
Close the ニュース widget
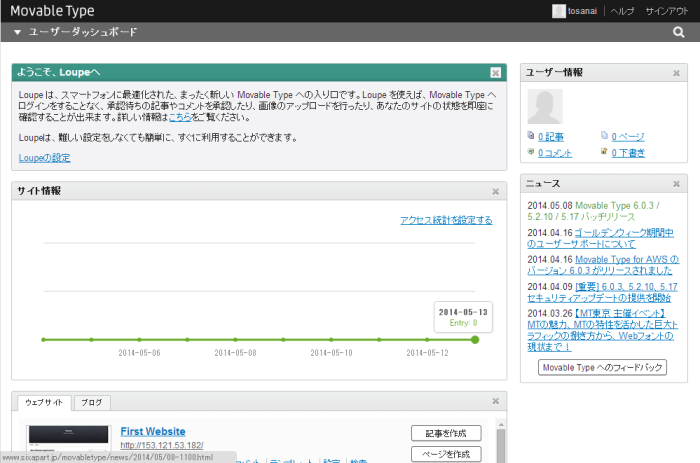coord(677,184)
